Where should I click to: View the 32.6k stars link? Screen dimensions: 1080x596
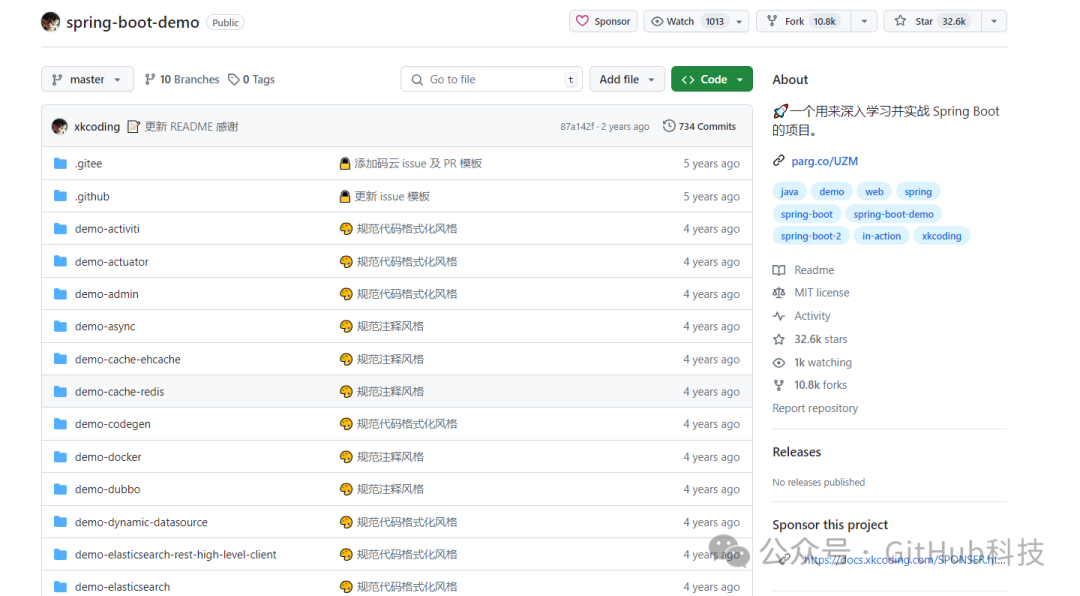821,339
